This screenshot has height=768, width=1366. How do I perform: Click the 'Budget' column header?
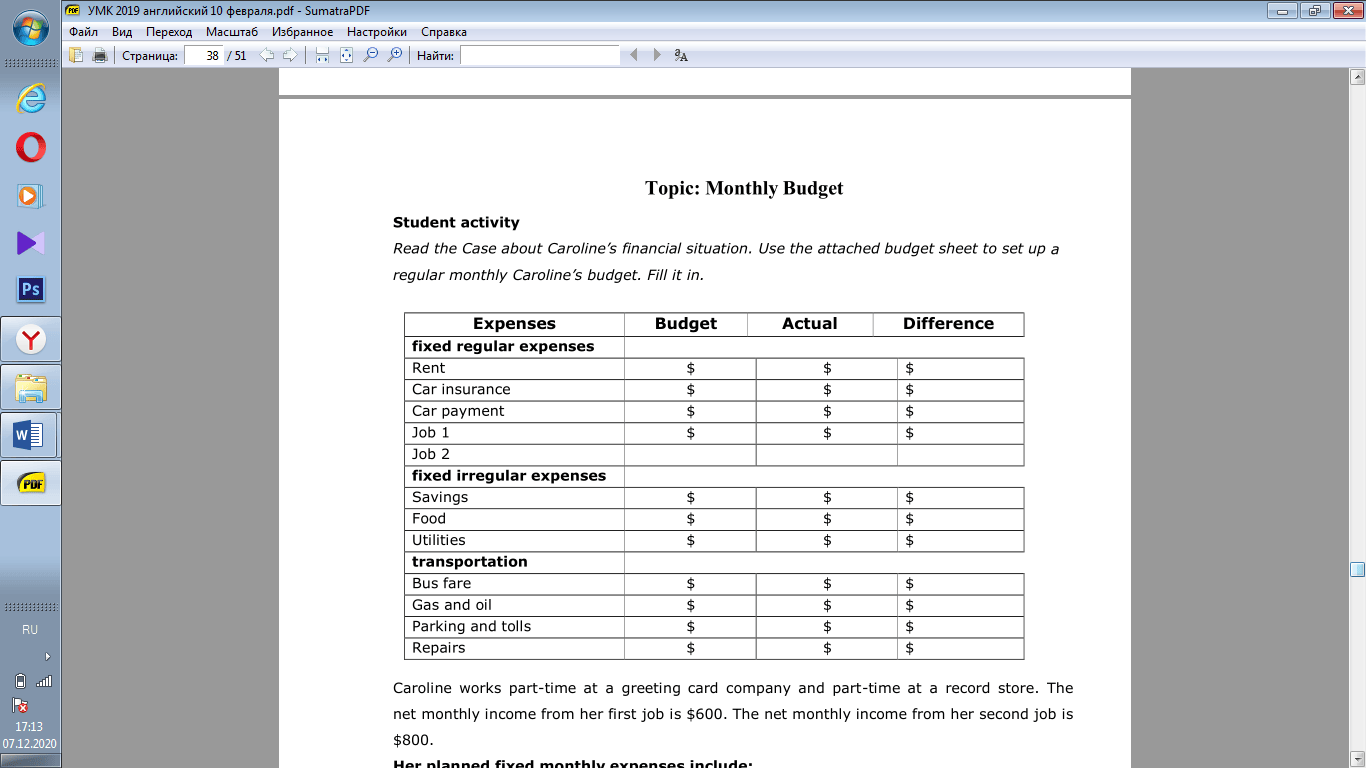coord(686,324)
